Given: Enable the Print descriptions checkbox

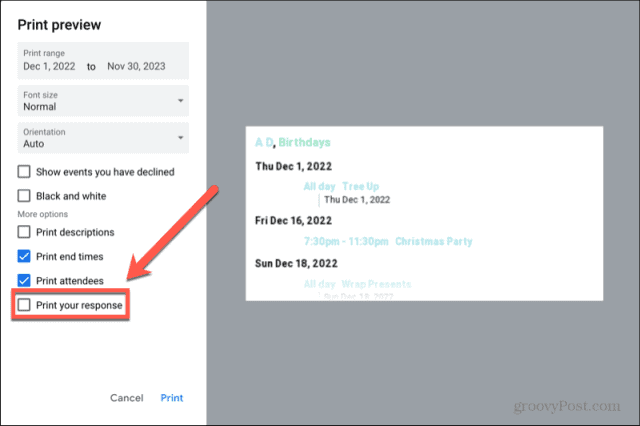Looking at the screenshot, I should pyautogui.click(x=24, y=232).
